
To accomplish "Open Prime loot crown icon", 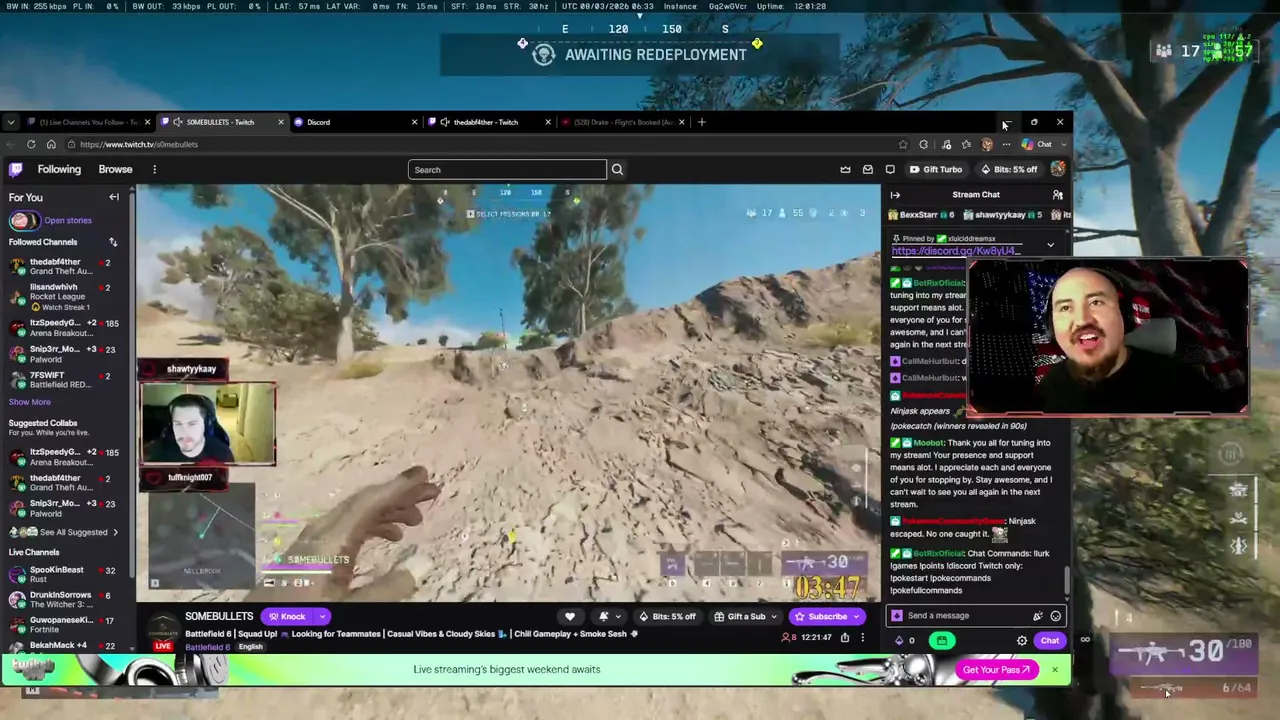I will point(845,170).
